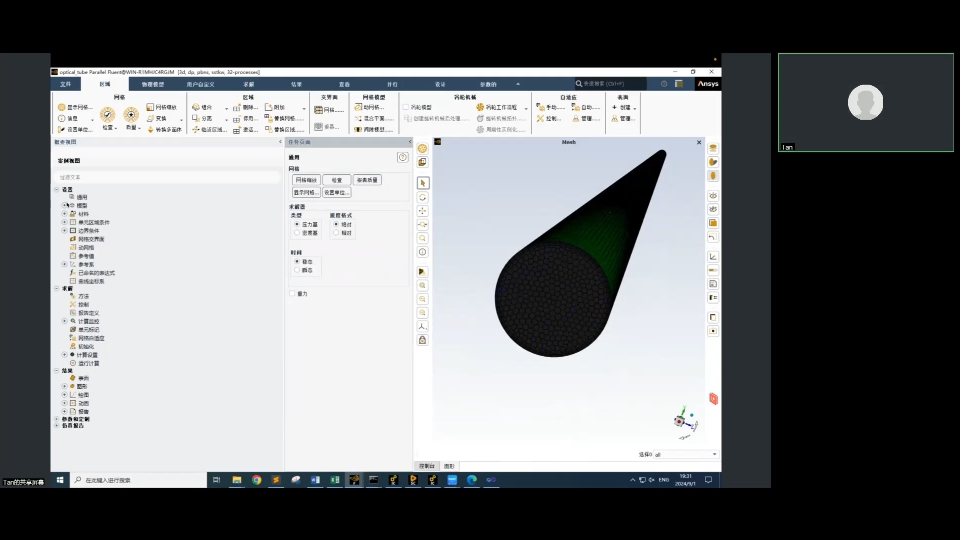
Task: Select the pan view tool in the viewport toolbar
Action: pos(422,211)
